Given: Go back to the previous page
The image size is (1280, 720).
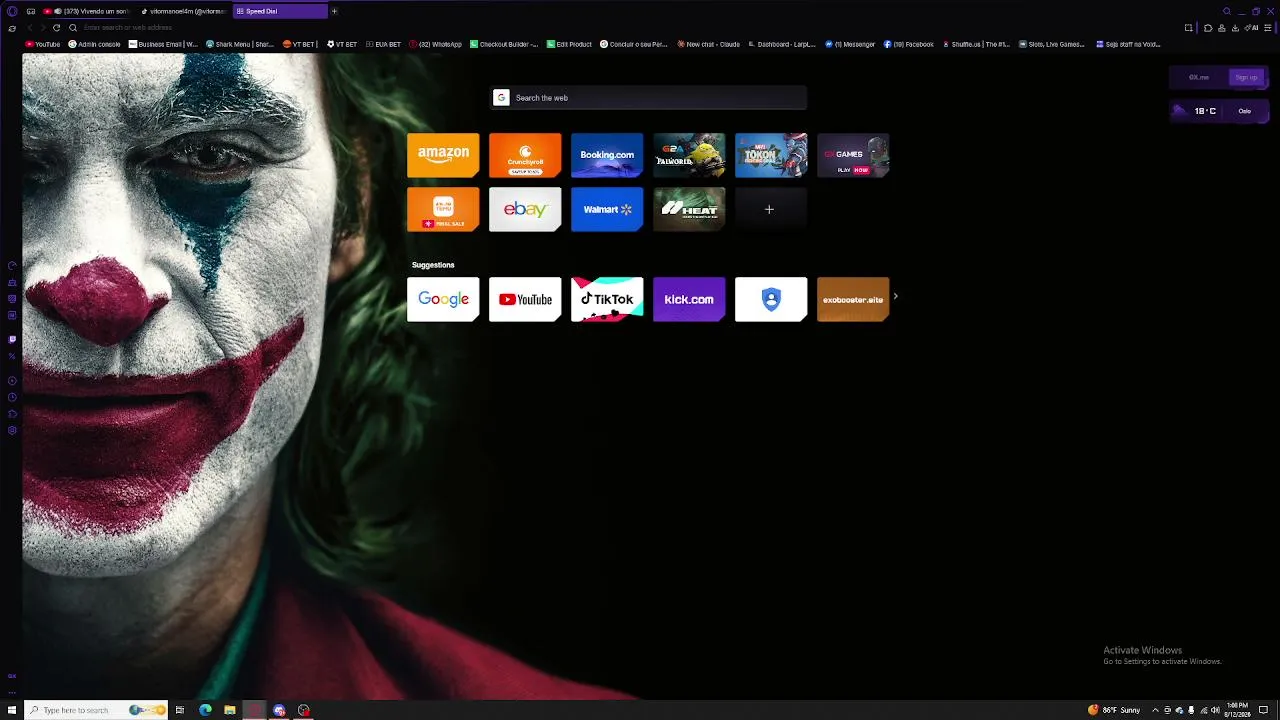Looking at the screenshot, I should (30, 28).
